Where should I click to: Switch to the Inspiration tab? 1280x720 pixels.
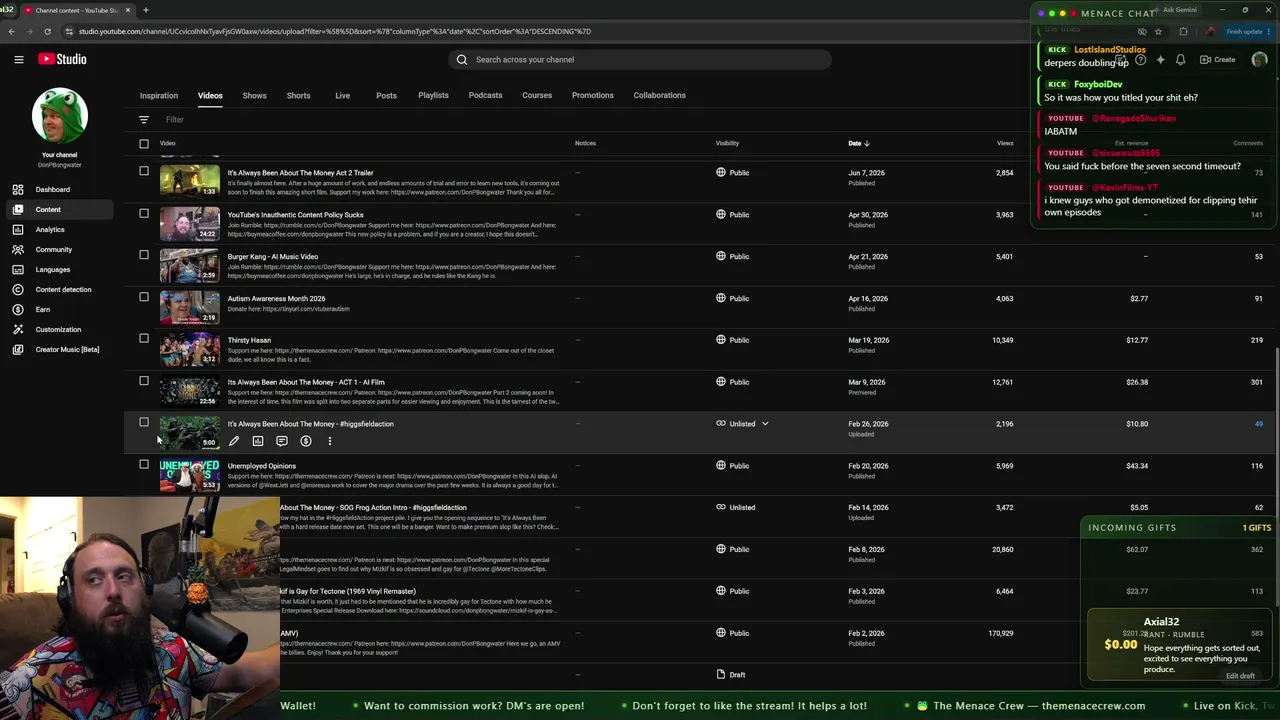pyautogui.click(x=158, y=95)
